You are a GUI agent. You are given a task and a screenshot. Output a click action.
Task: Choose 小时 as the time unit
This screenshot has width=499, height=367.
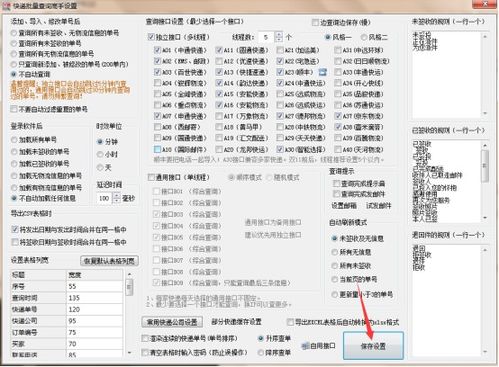click(100, 154)
